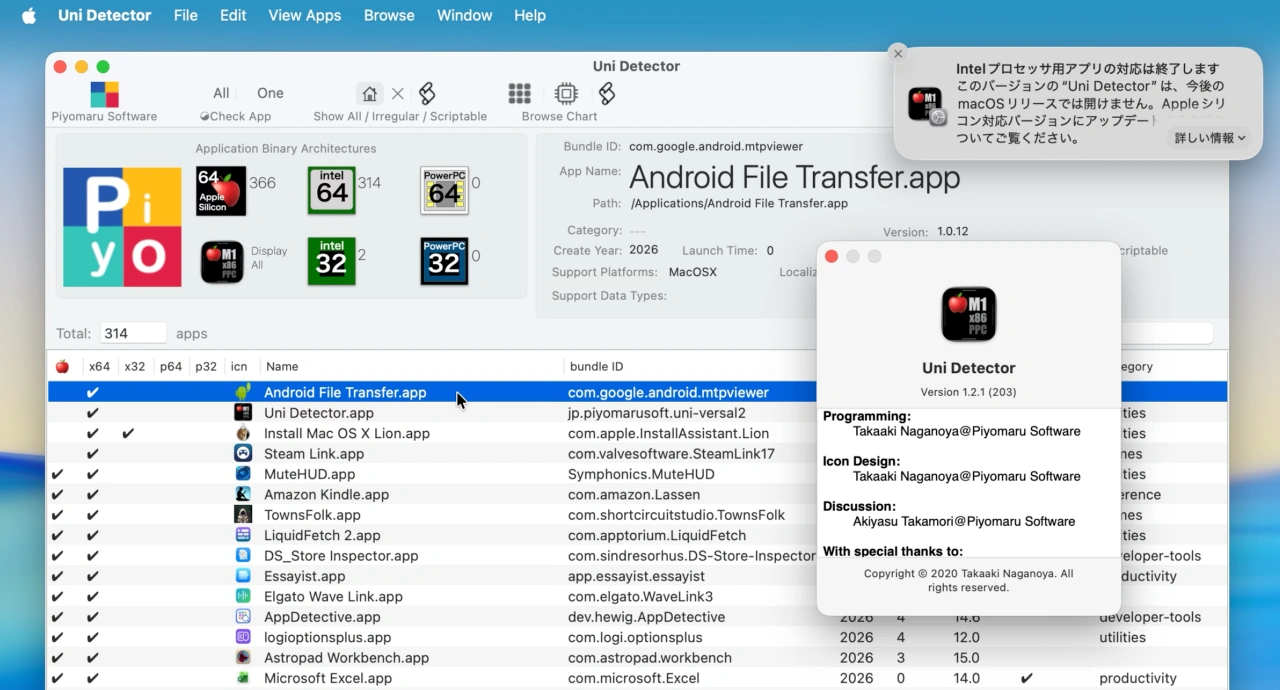Screen dimensions: 1280x690
Task: Open the File menu
Action: pos(185,15)
